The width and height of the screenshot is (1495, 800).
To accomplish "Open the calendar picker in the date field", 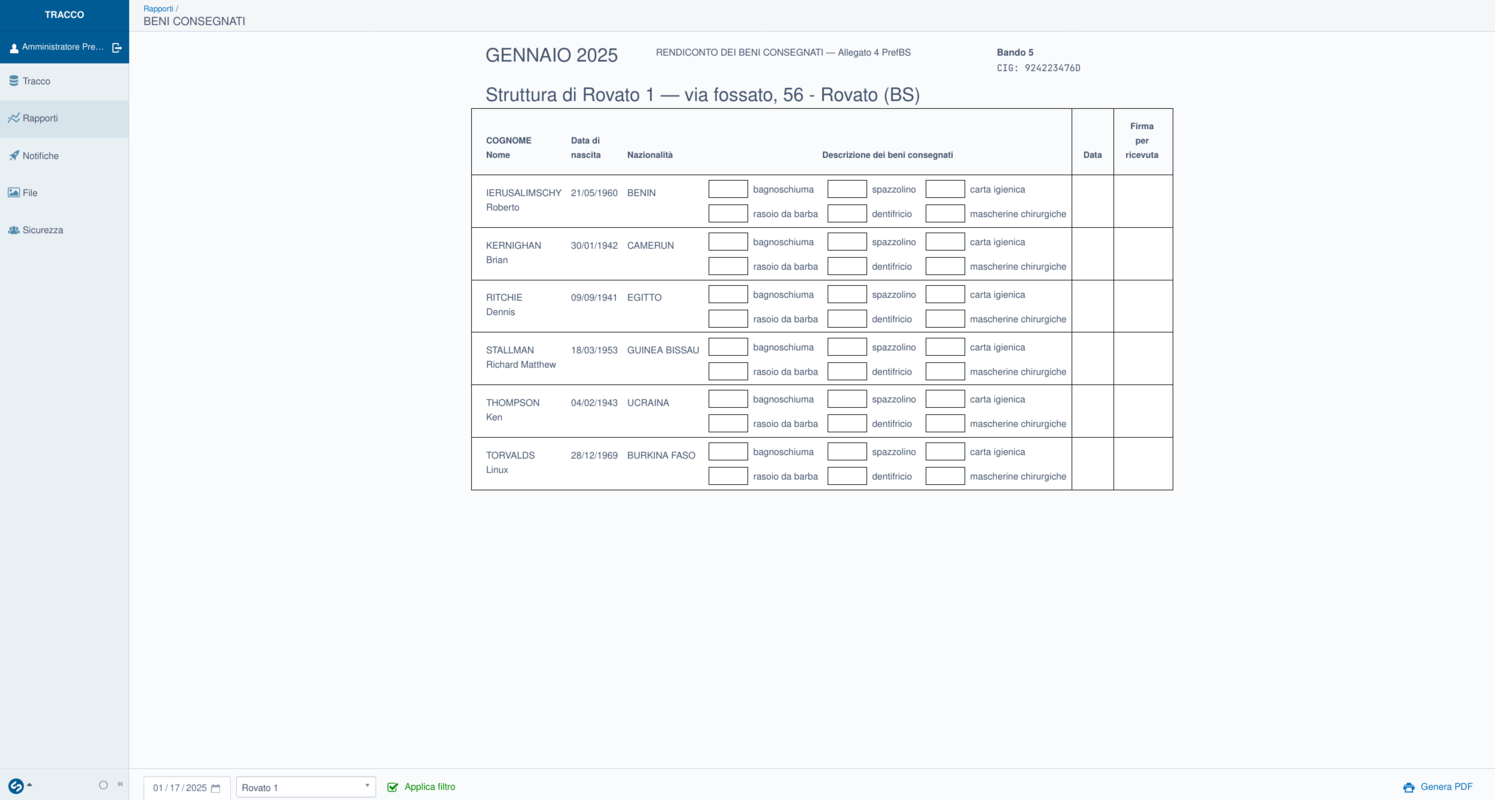I will click(215, 788).
